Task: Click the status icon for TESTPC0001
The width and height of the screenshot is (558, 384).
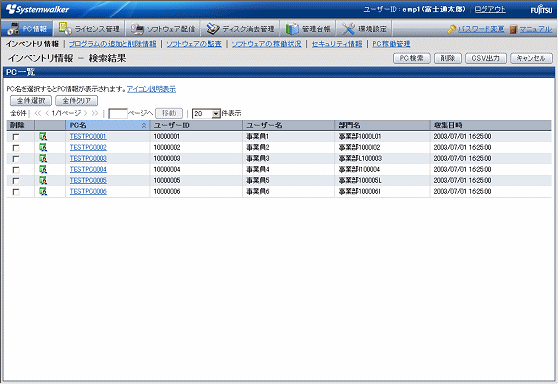Action: click(43, 136)
